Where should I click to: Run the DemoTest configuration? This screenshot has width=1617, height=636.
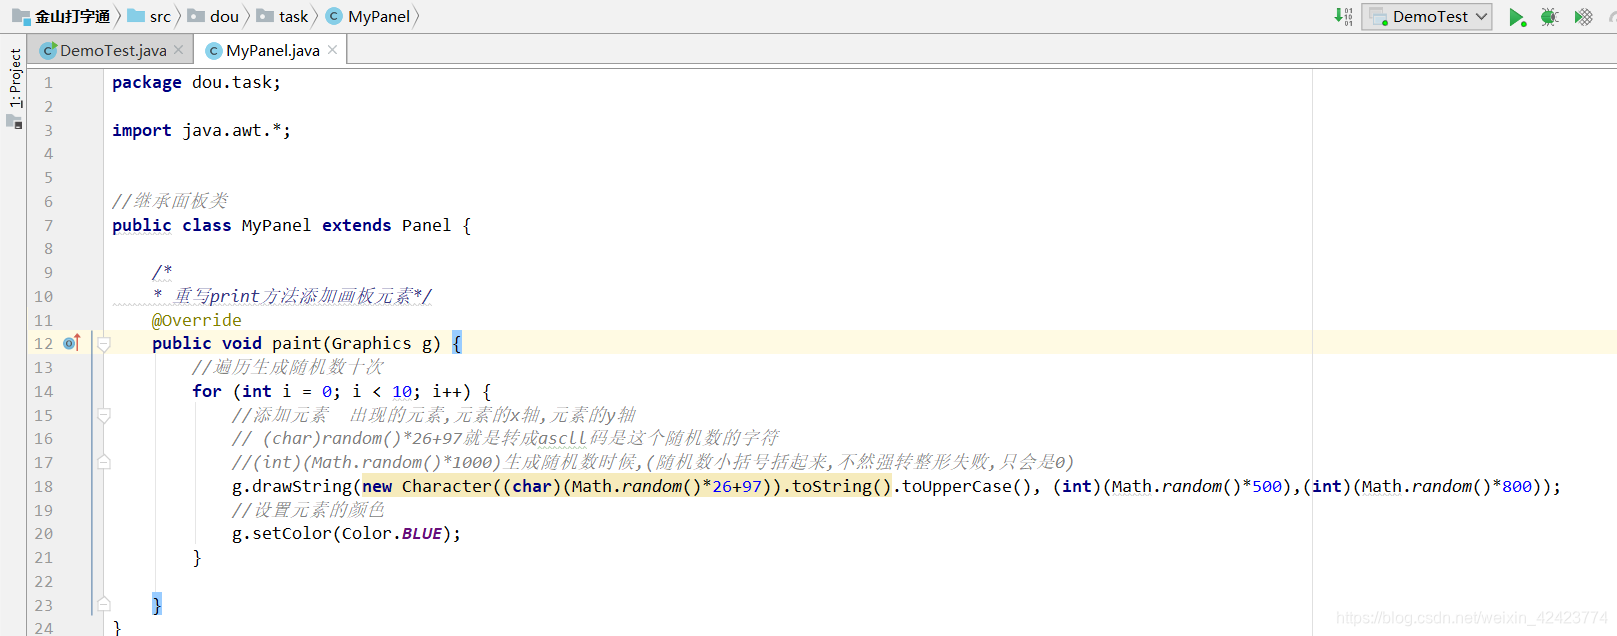pyautogui.click(x=1517, y=17)
